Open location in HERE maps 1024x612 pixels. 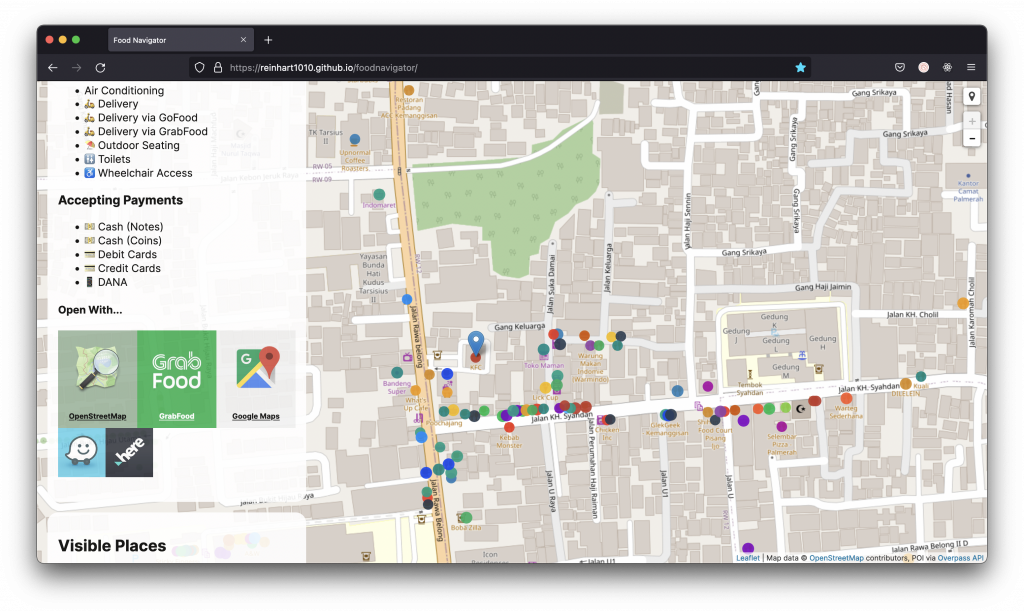click(129, 452)
